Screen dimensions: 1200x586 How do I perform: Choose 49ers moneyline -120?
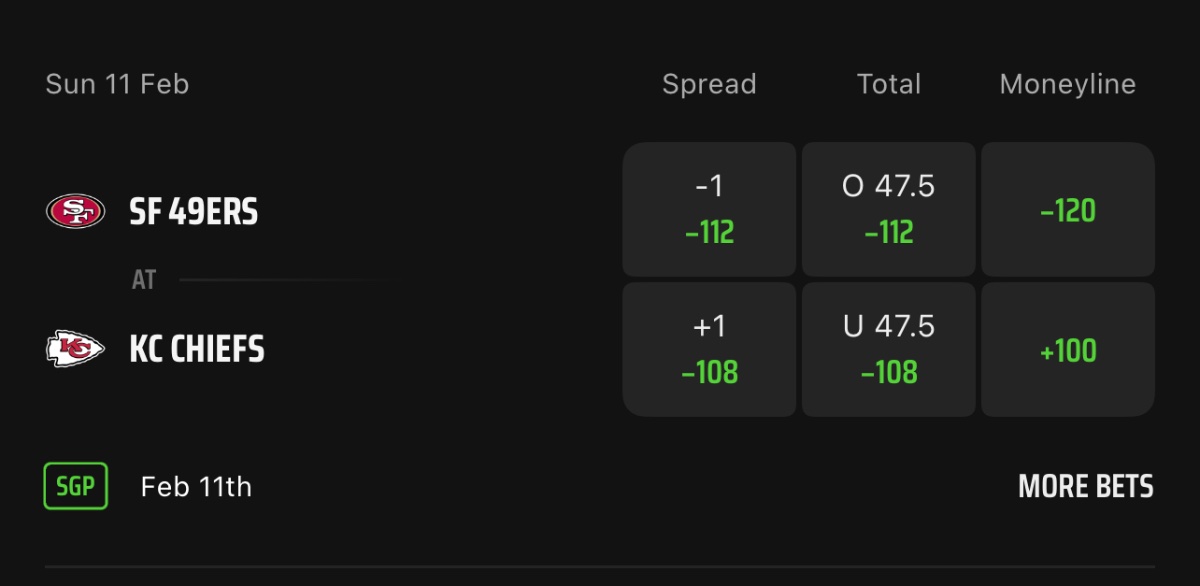[1067, 210]
